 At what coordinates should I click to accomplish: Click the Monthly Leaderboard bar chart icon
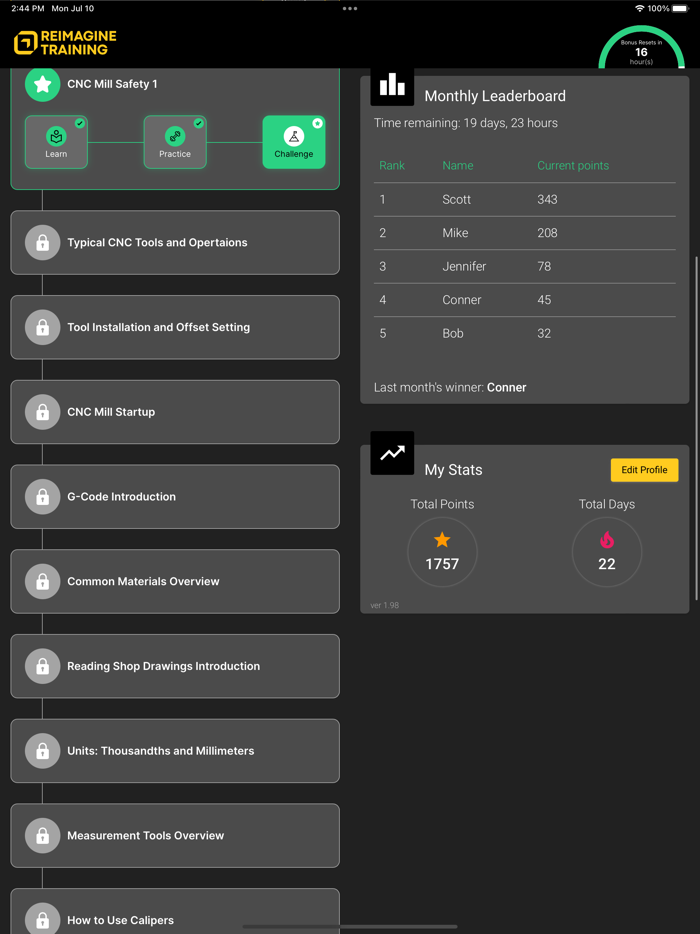point(392,85)
